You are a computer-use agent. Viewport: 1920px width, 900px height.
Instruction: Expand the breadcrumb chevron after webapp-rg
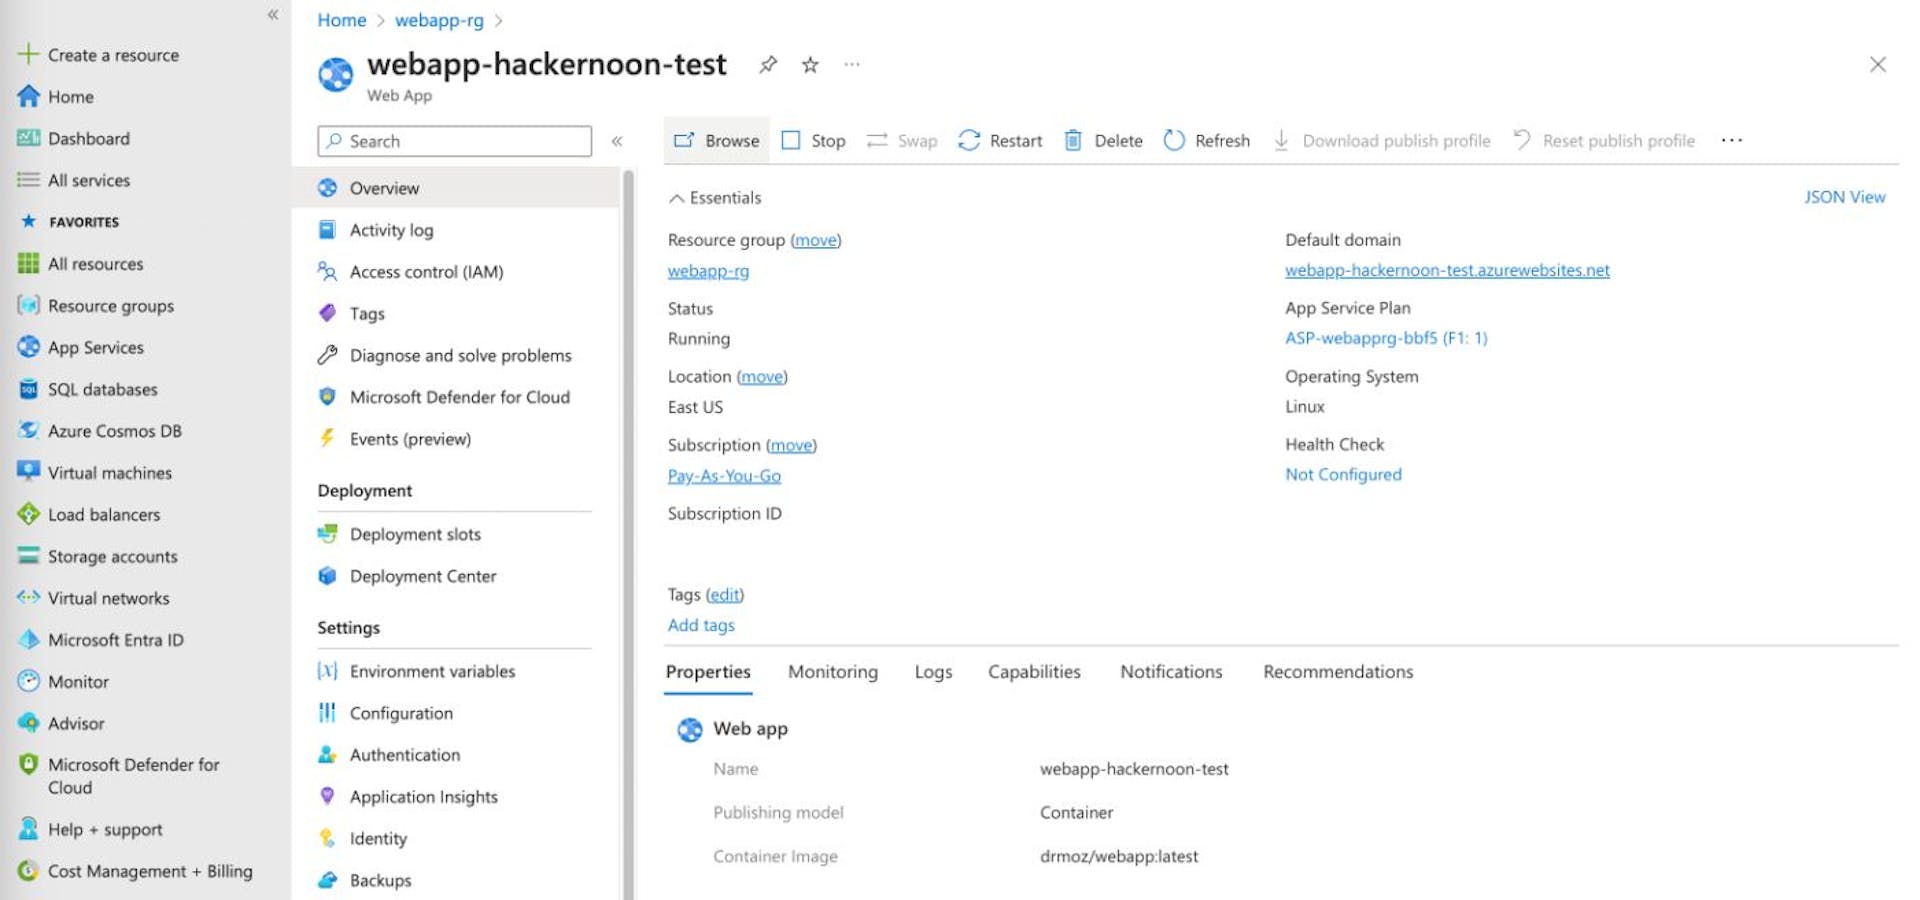pyautogui.click(x=500, y=20)
